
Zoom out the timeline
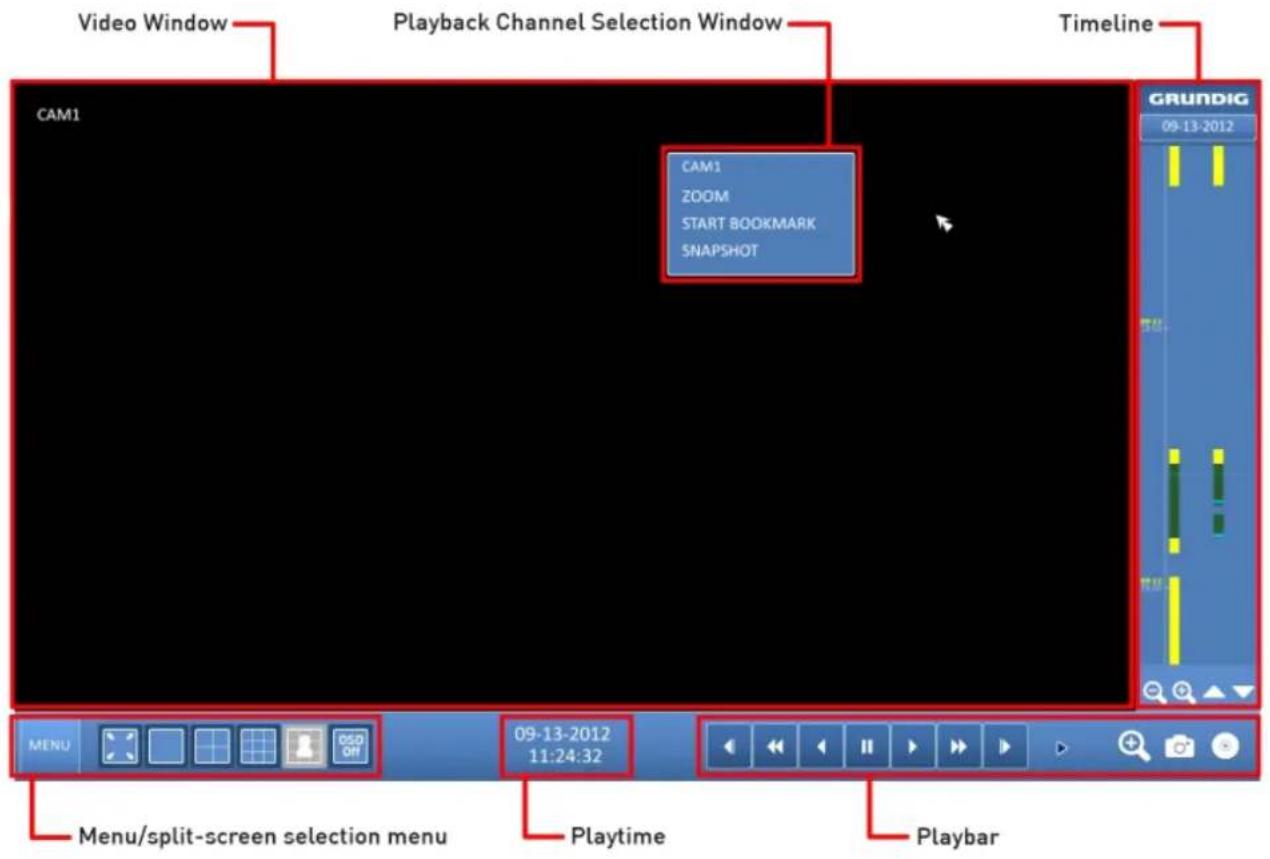point(1154,691)
